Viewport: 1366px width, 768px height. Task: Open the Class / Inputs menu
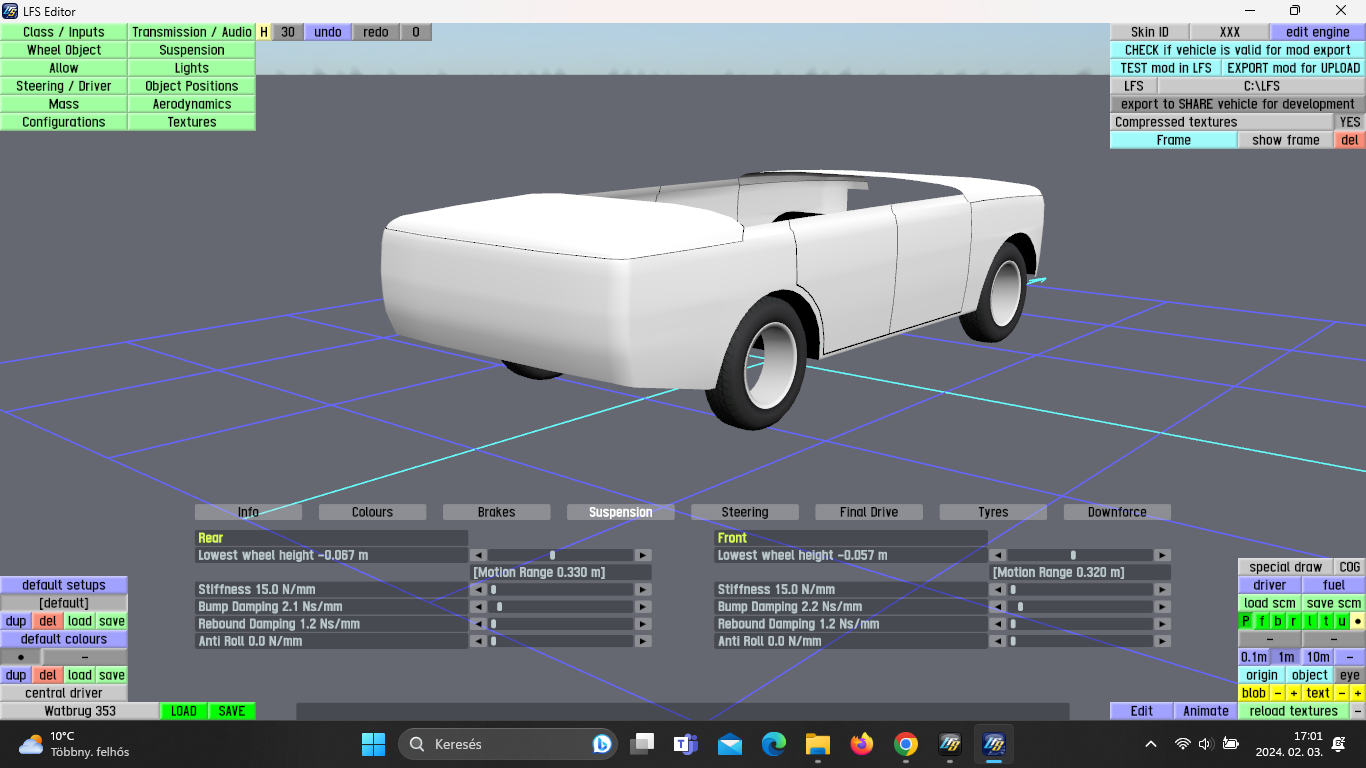(64, 32)
